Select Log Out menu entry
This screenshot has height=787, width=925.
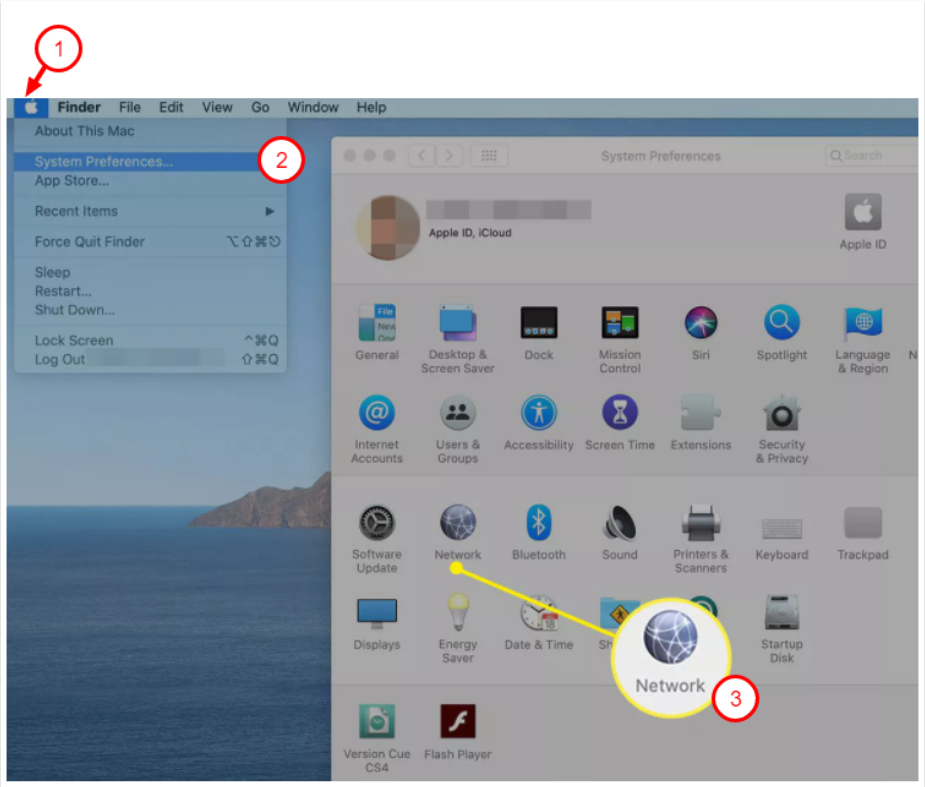coord(150,359)
